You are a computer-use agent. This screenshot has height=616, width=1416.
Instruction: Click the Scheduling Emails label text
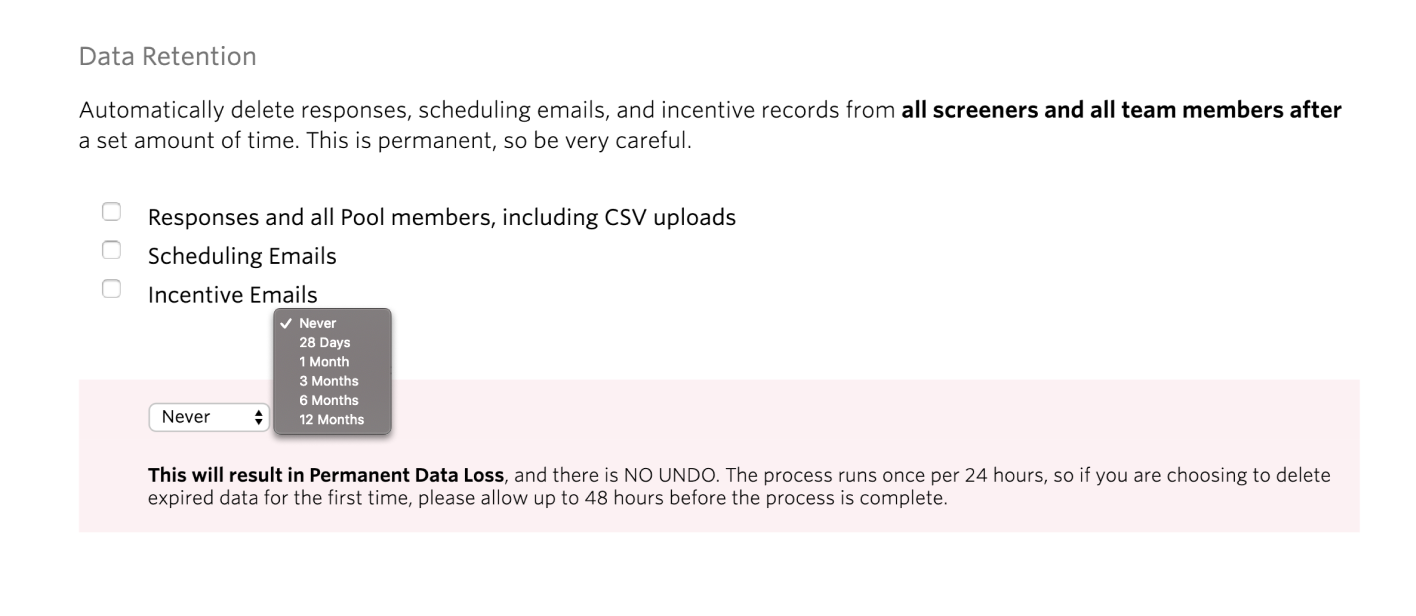point(241,256)
